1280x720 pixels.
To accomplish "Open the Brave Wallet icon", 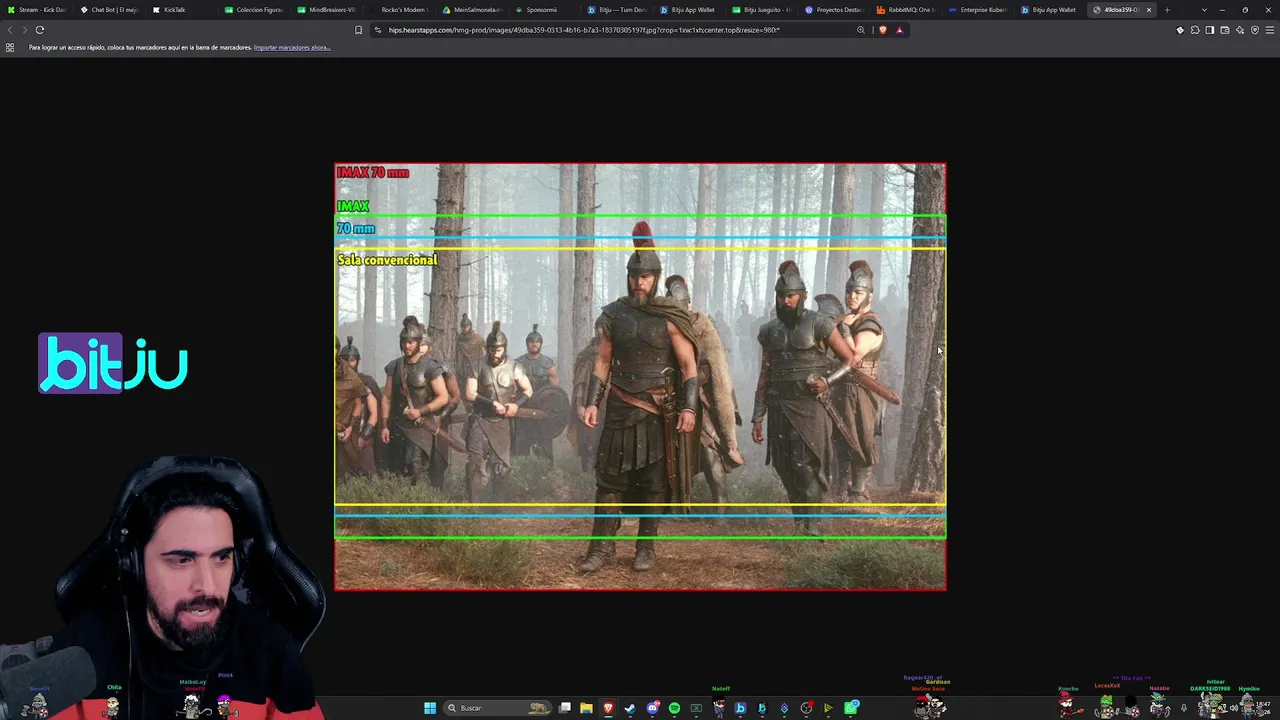I will pos(1225,30).
